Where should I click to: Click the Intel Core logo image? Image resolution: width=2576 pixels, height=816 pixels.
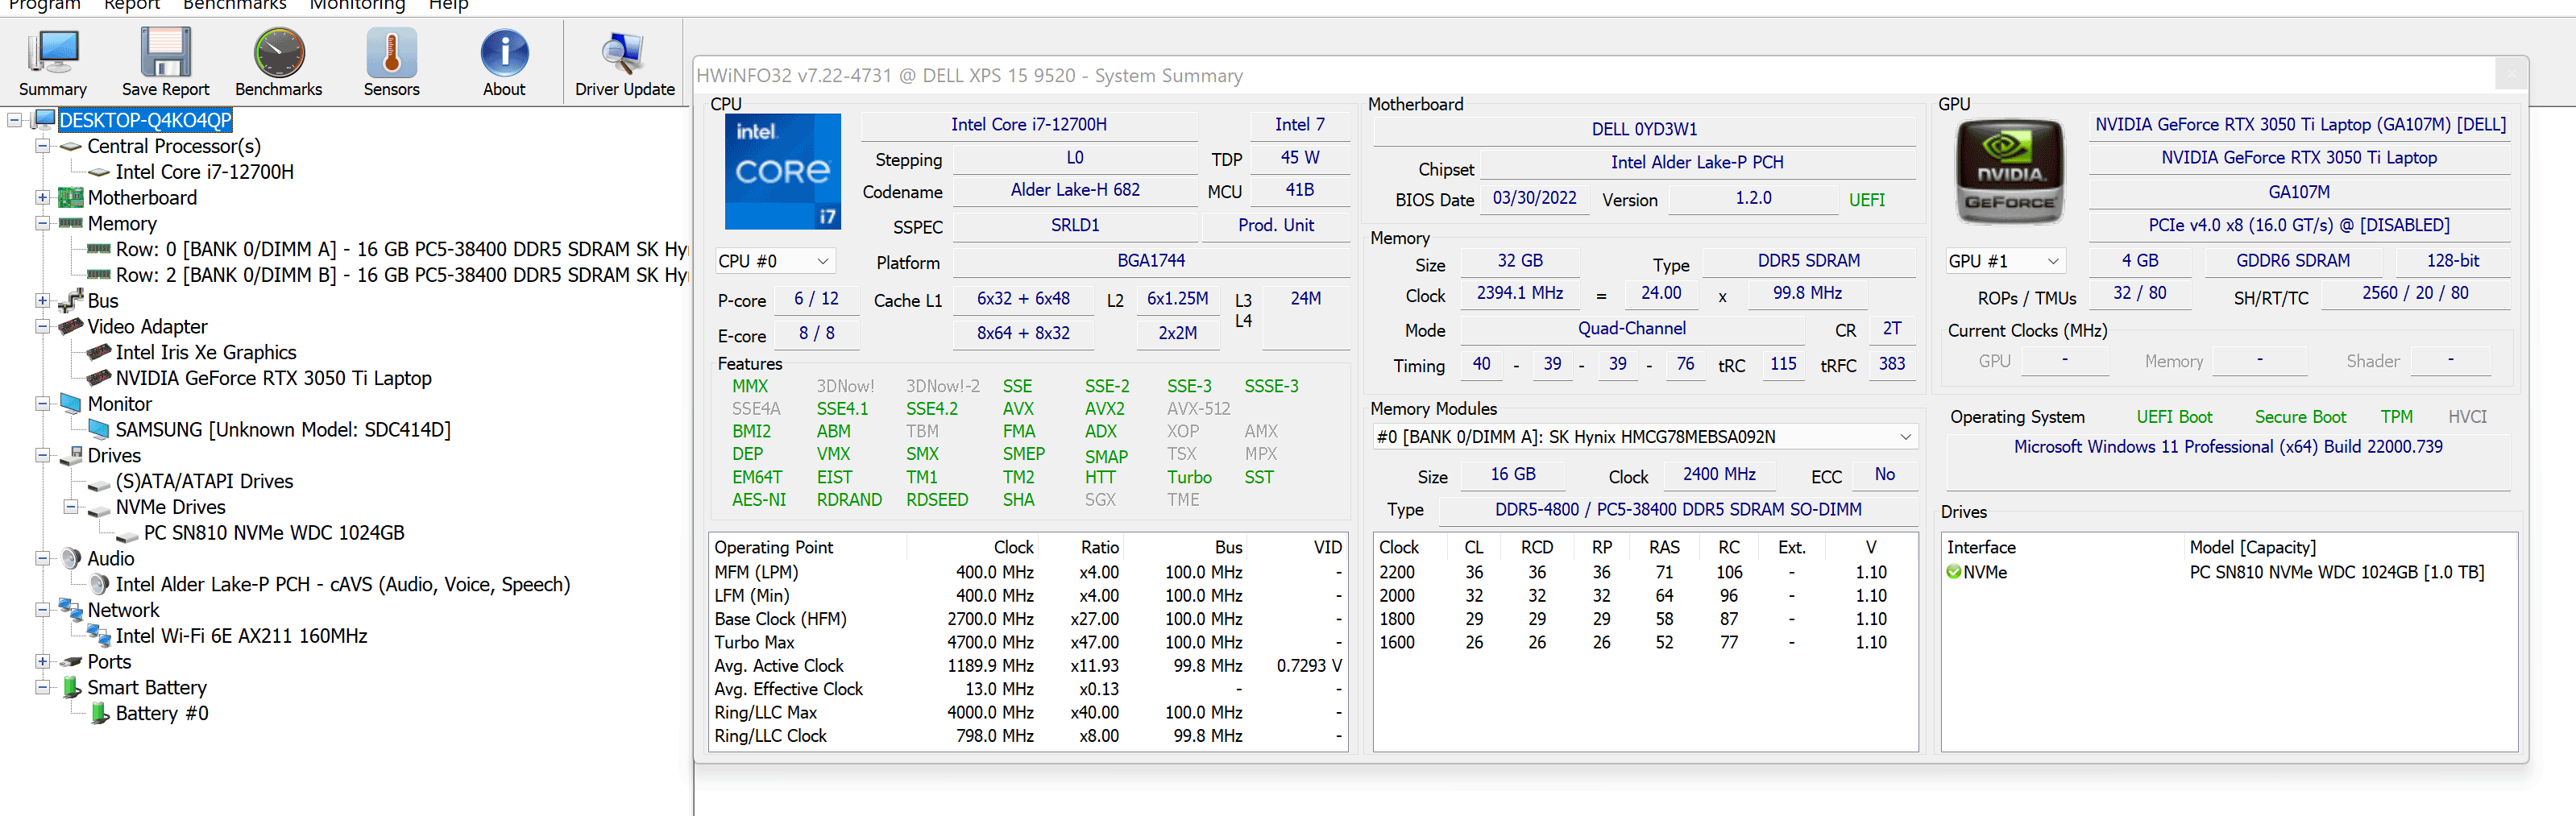[x=782, y=171]
